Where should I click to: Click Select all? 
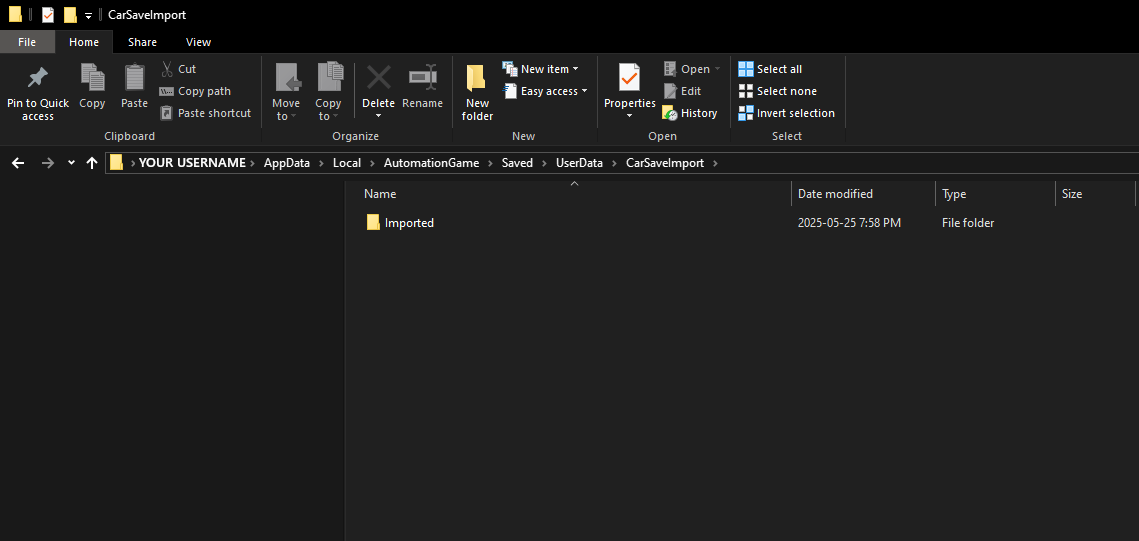pyautogui.click(x=770, y=69)
